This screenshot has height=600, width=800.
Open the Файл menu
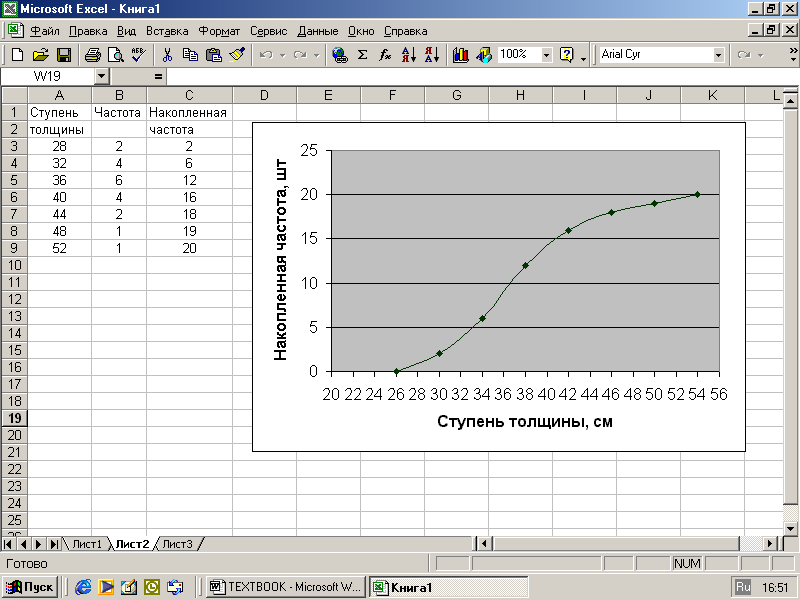44,31
